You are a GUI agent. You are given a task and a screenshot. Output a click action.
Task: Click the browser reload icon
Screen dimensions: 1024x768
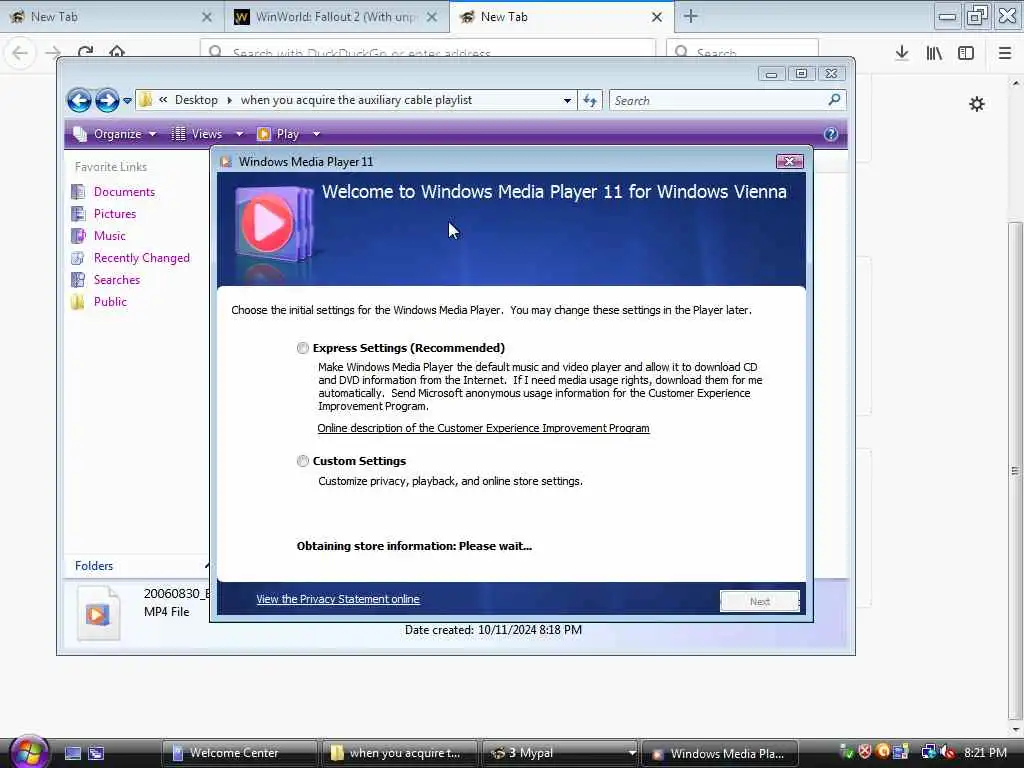click(x=86, y=52)
